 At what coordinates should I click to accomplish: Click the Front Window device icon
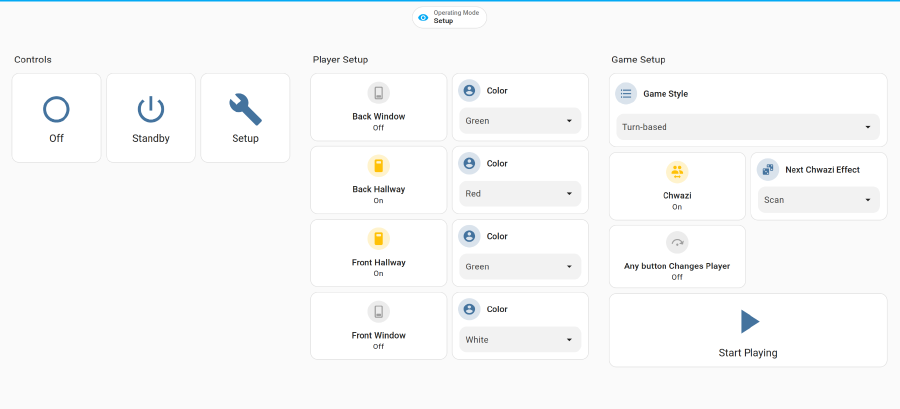(379, 311)
